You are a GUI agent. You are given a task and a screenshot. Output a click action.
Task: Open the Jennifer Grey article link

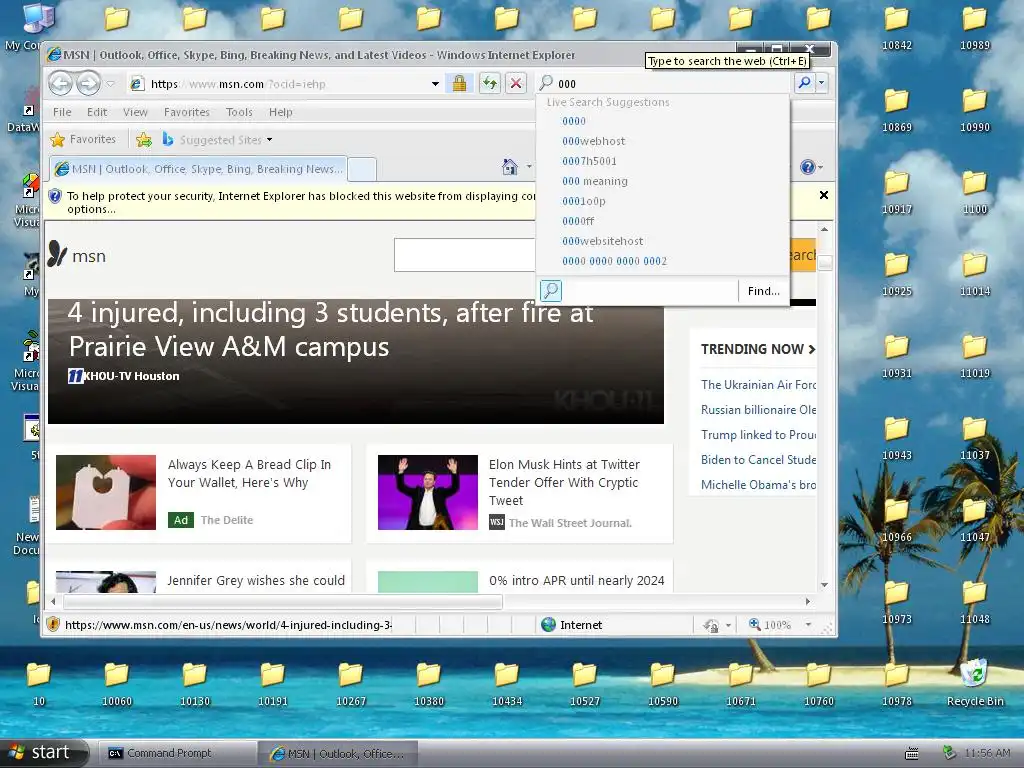256,581
